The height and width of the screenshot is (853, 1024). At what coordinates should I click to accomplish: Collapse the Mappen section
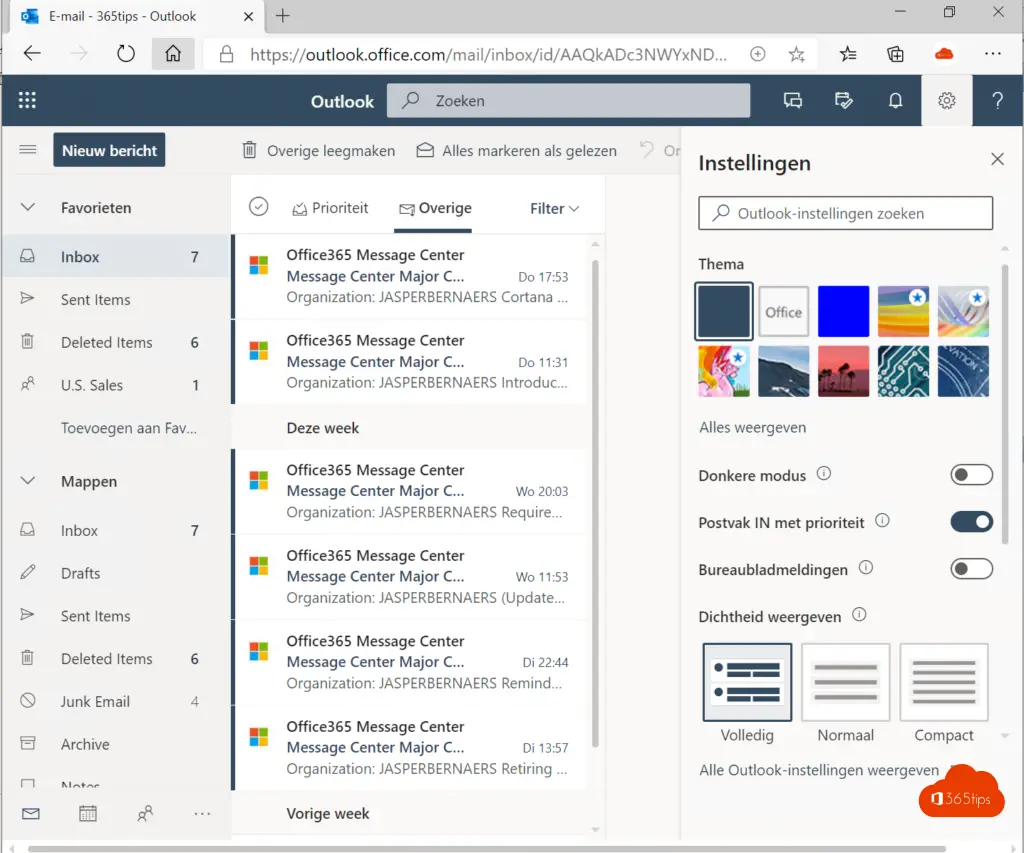click(27, 481)
